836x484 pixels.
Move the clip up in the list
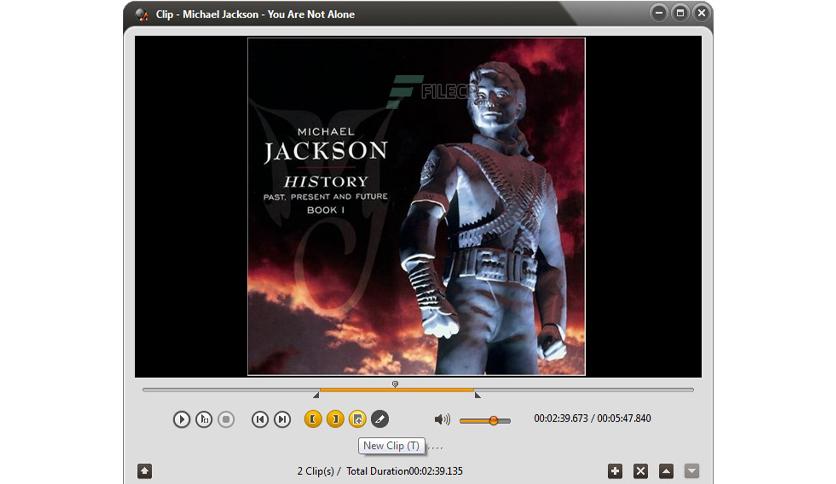point(666,471)
